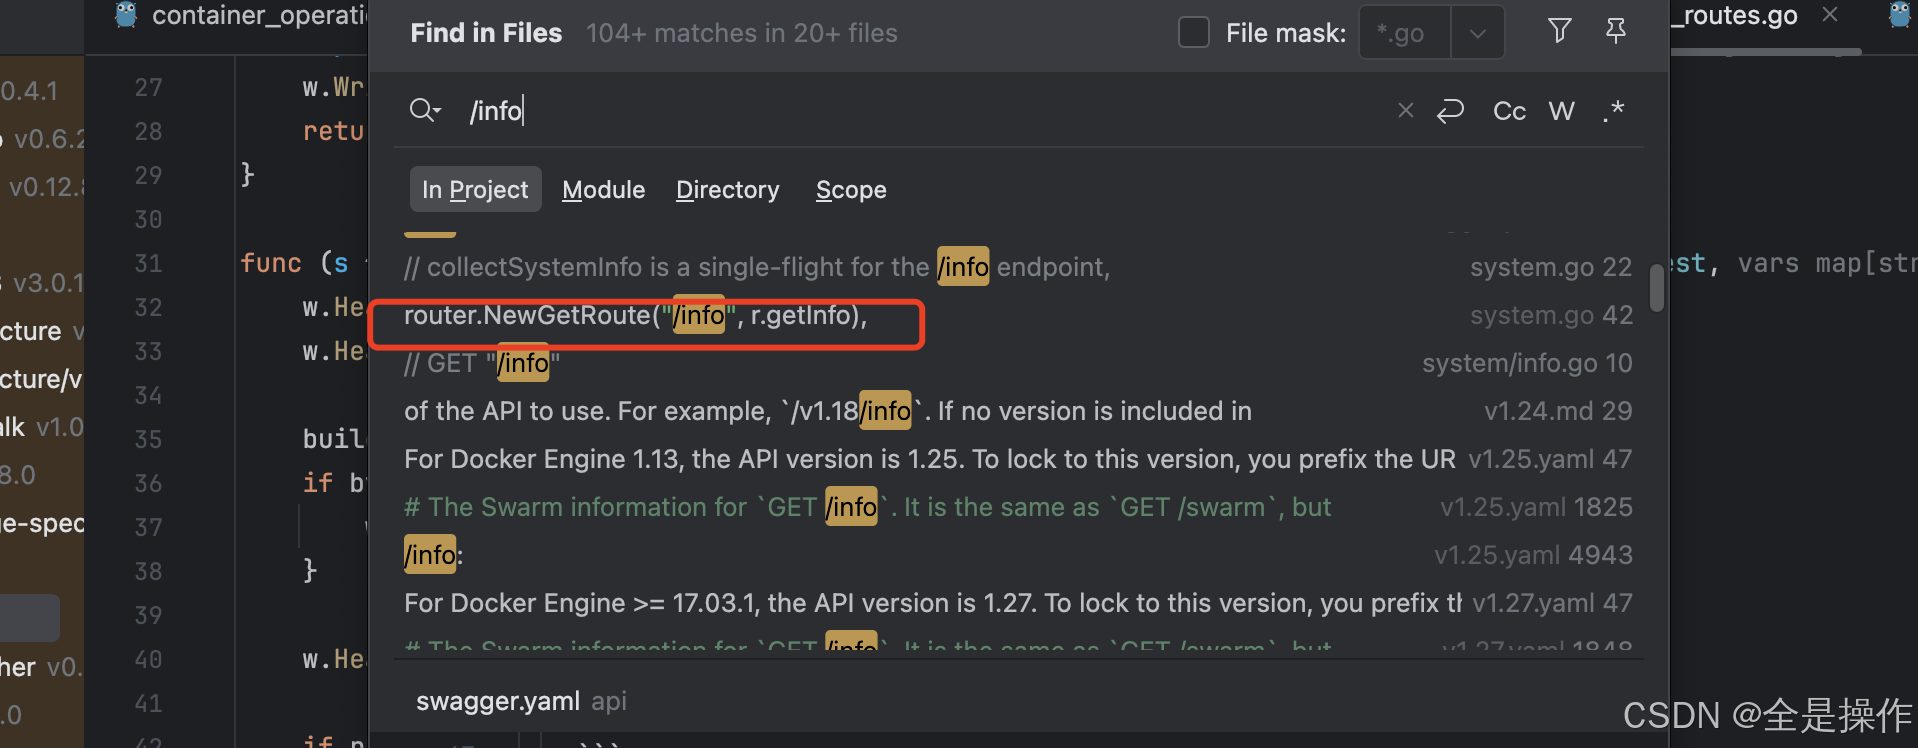Image resolution: width=1918 pixels, height=748 pixels.
Task: Select the In Project scope tab
Action: click(x=475, y=189)
